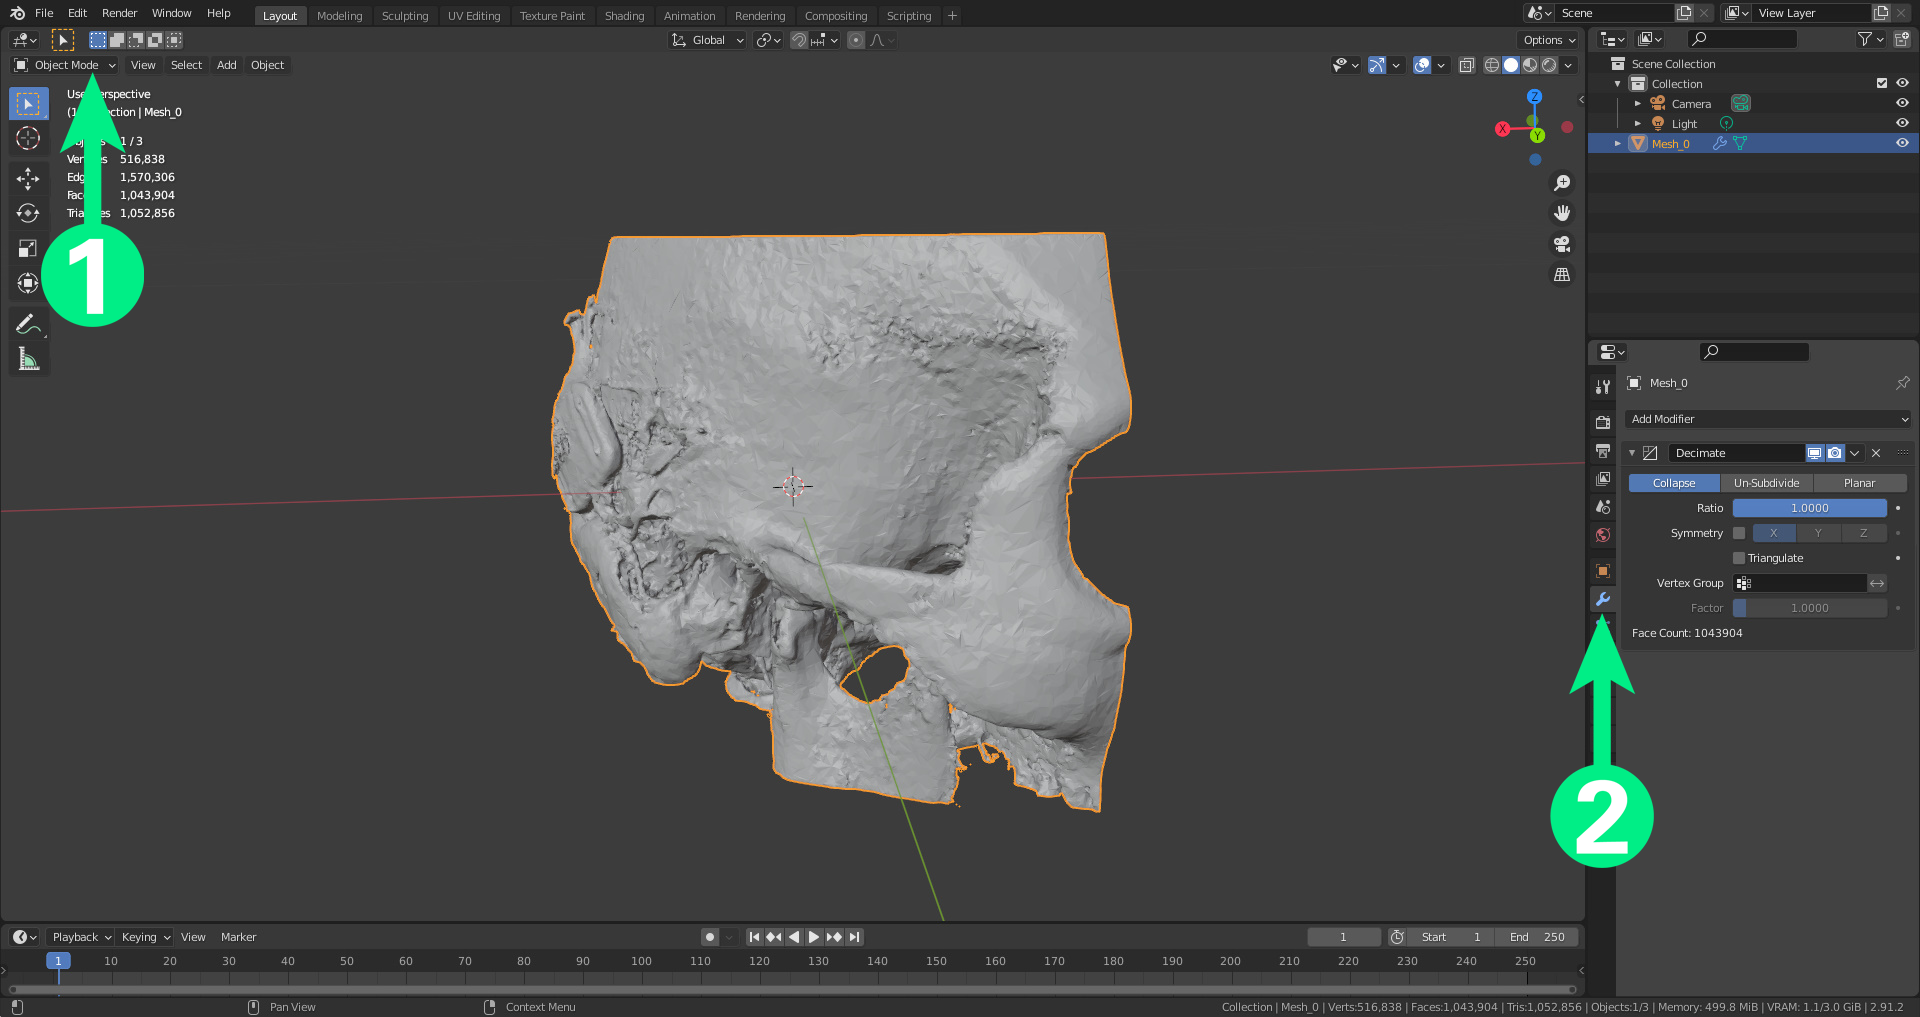Select the Annotate pencil tool
The image size is (1920, 1017).
(28, 324)
